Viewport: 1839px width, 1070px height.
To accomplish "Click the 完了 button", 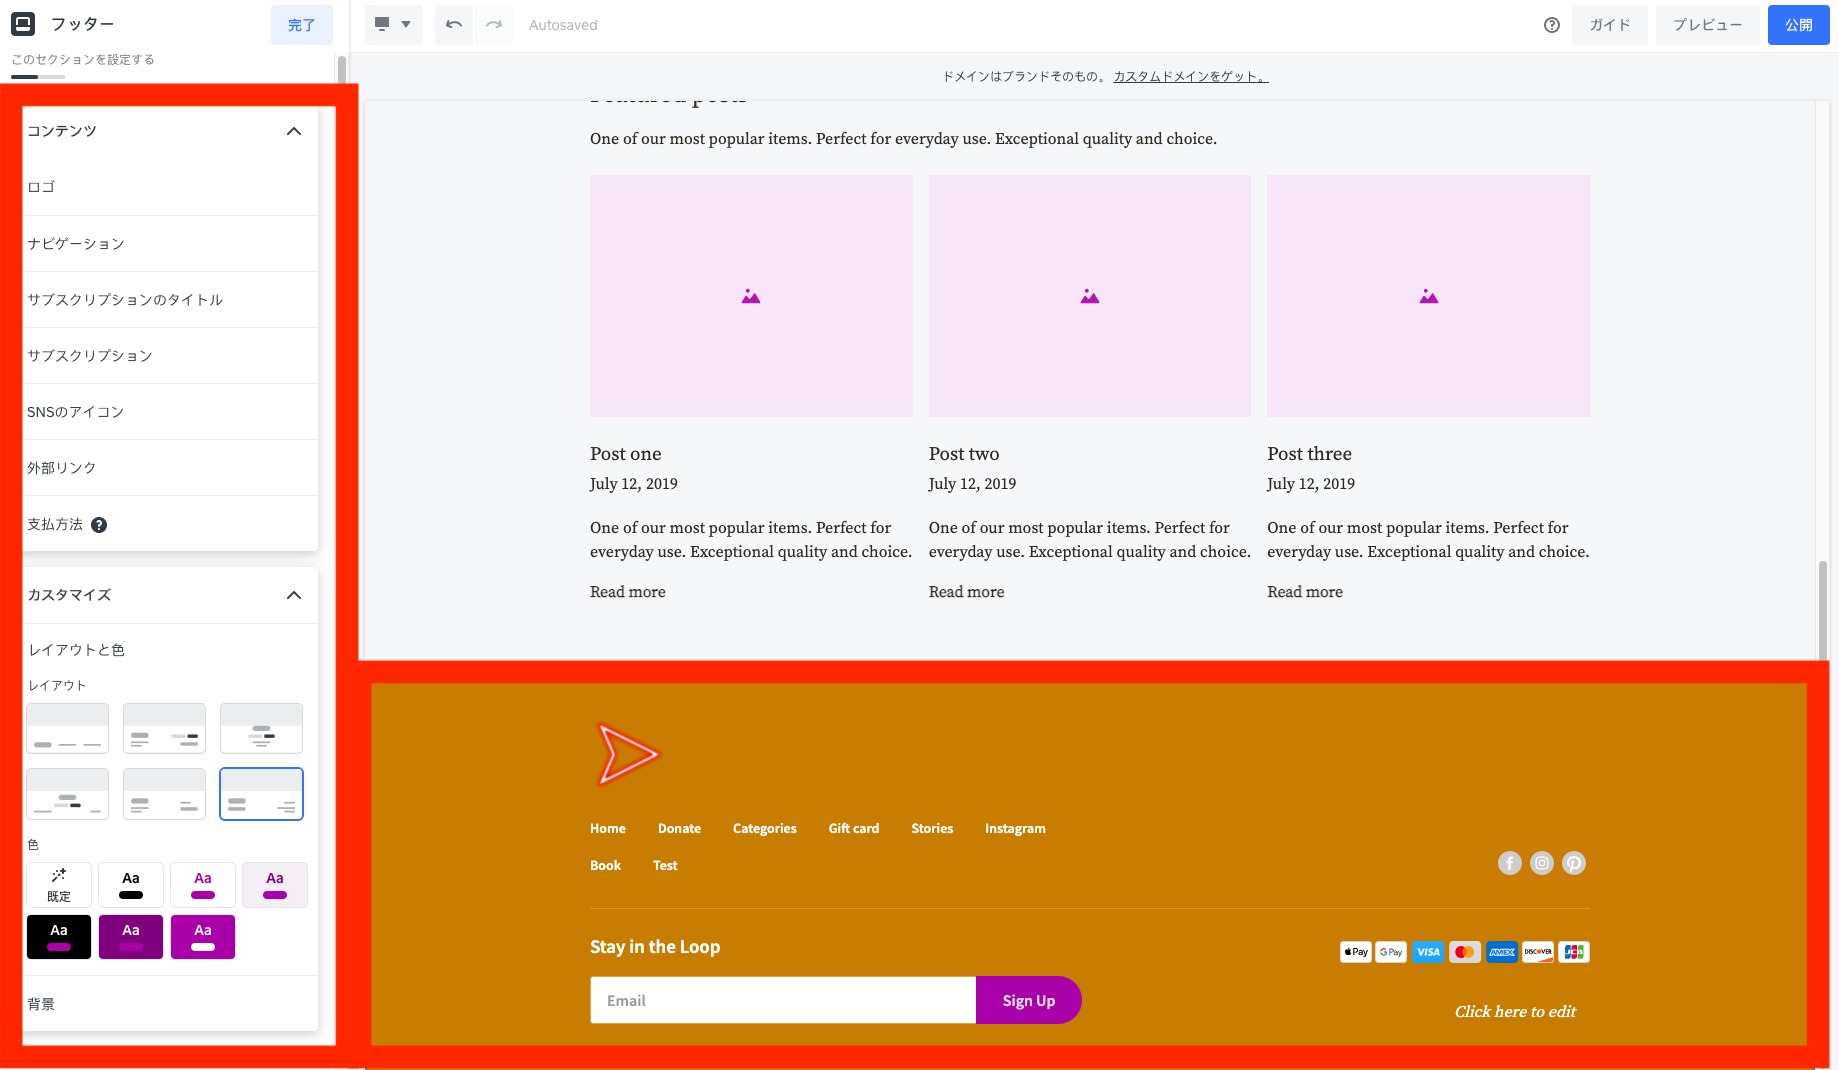I will click(301, 25).
